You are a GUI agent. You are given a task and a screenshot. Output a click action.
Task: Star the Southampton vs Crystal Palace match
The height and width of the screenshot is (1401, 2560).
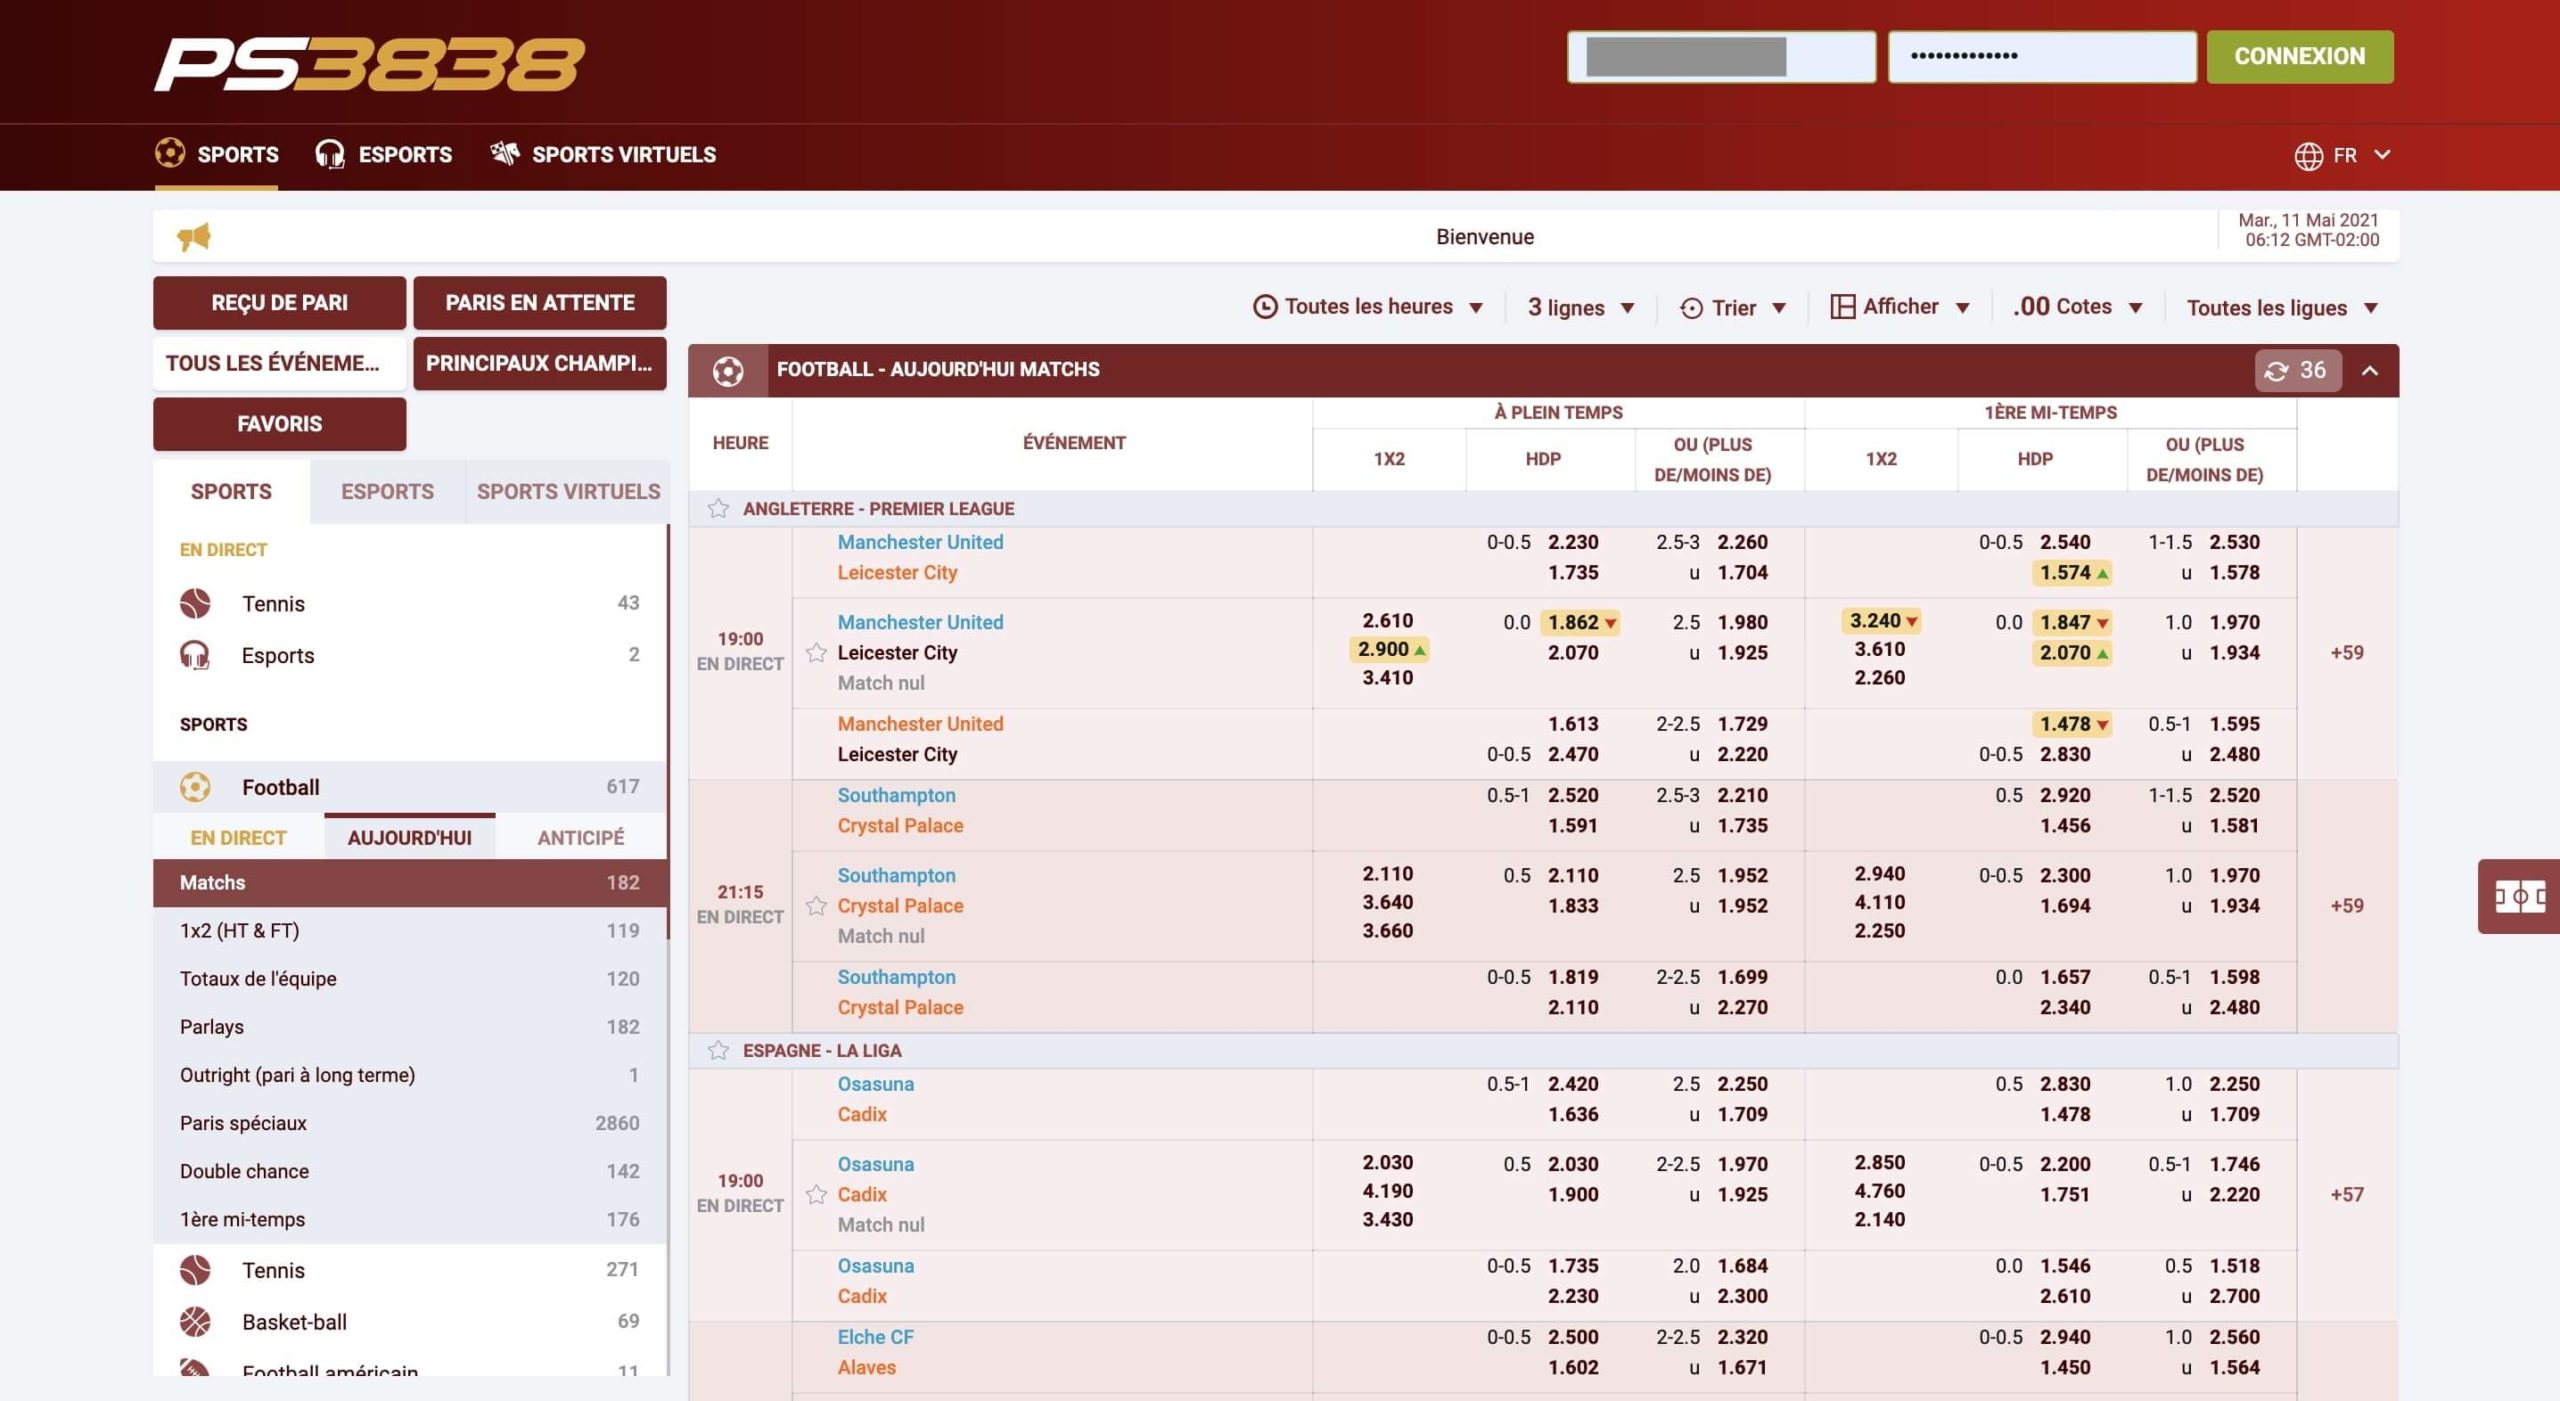(816, 906)
